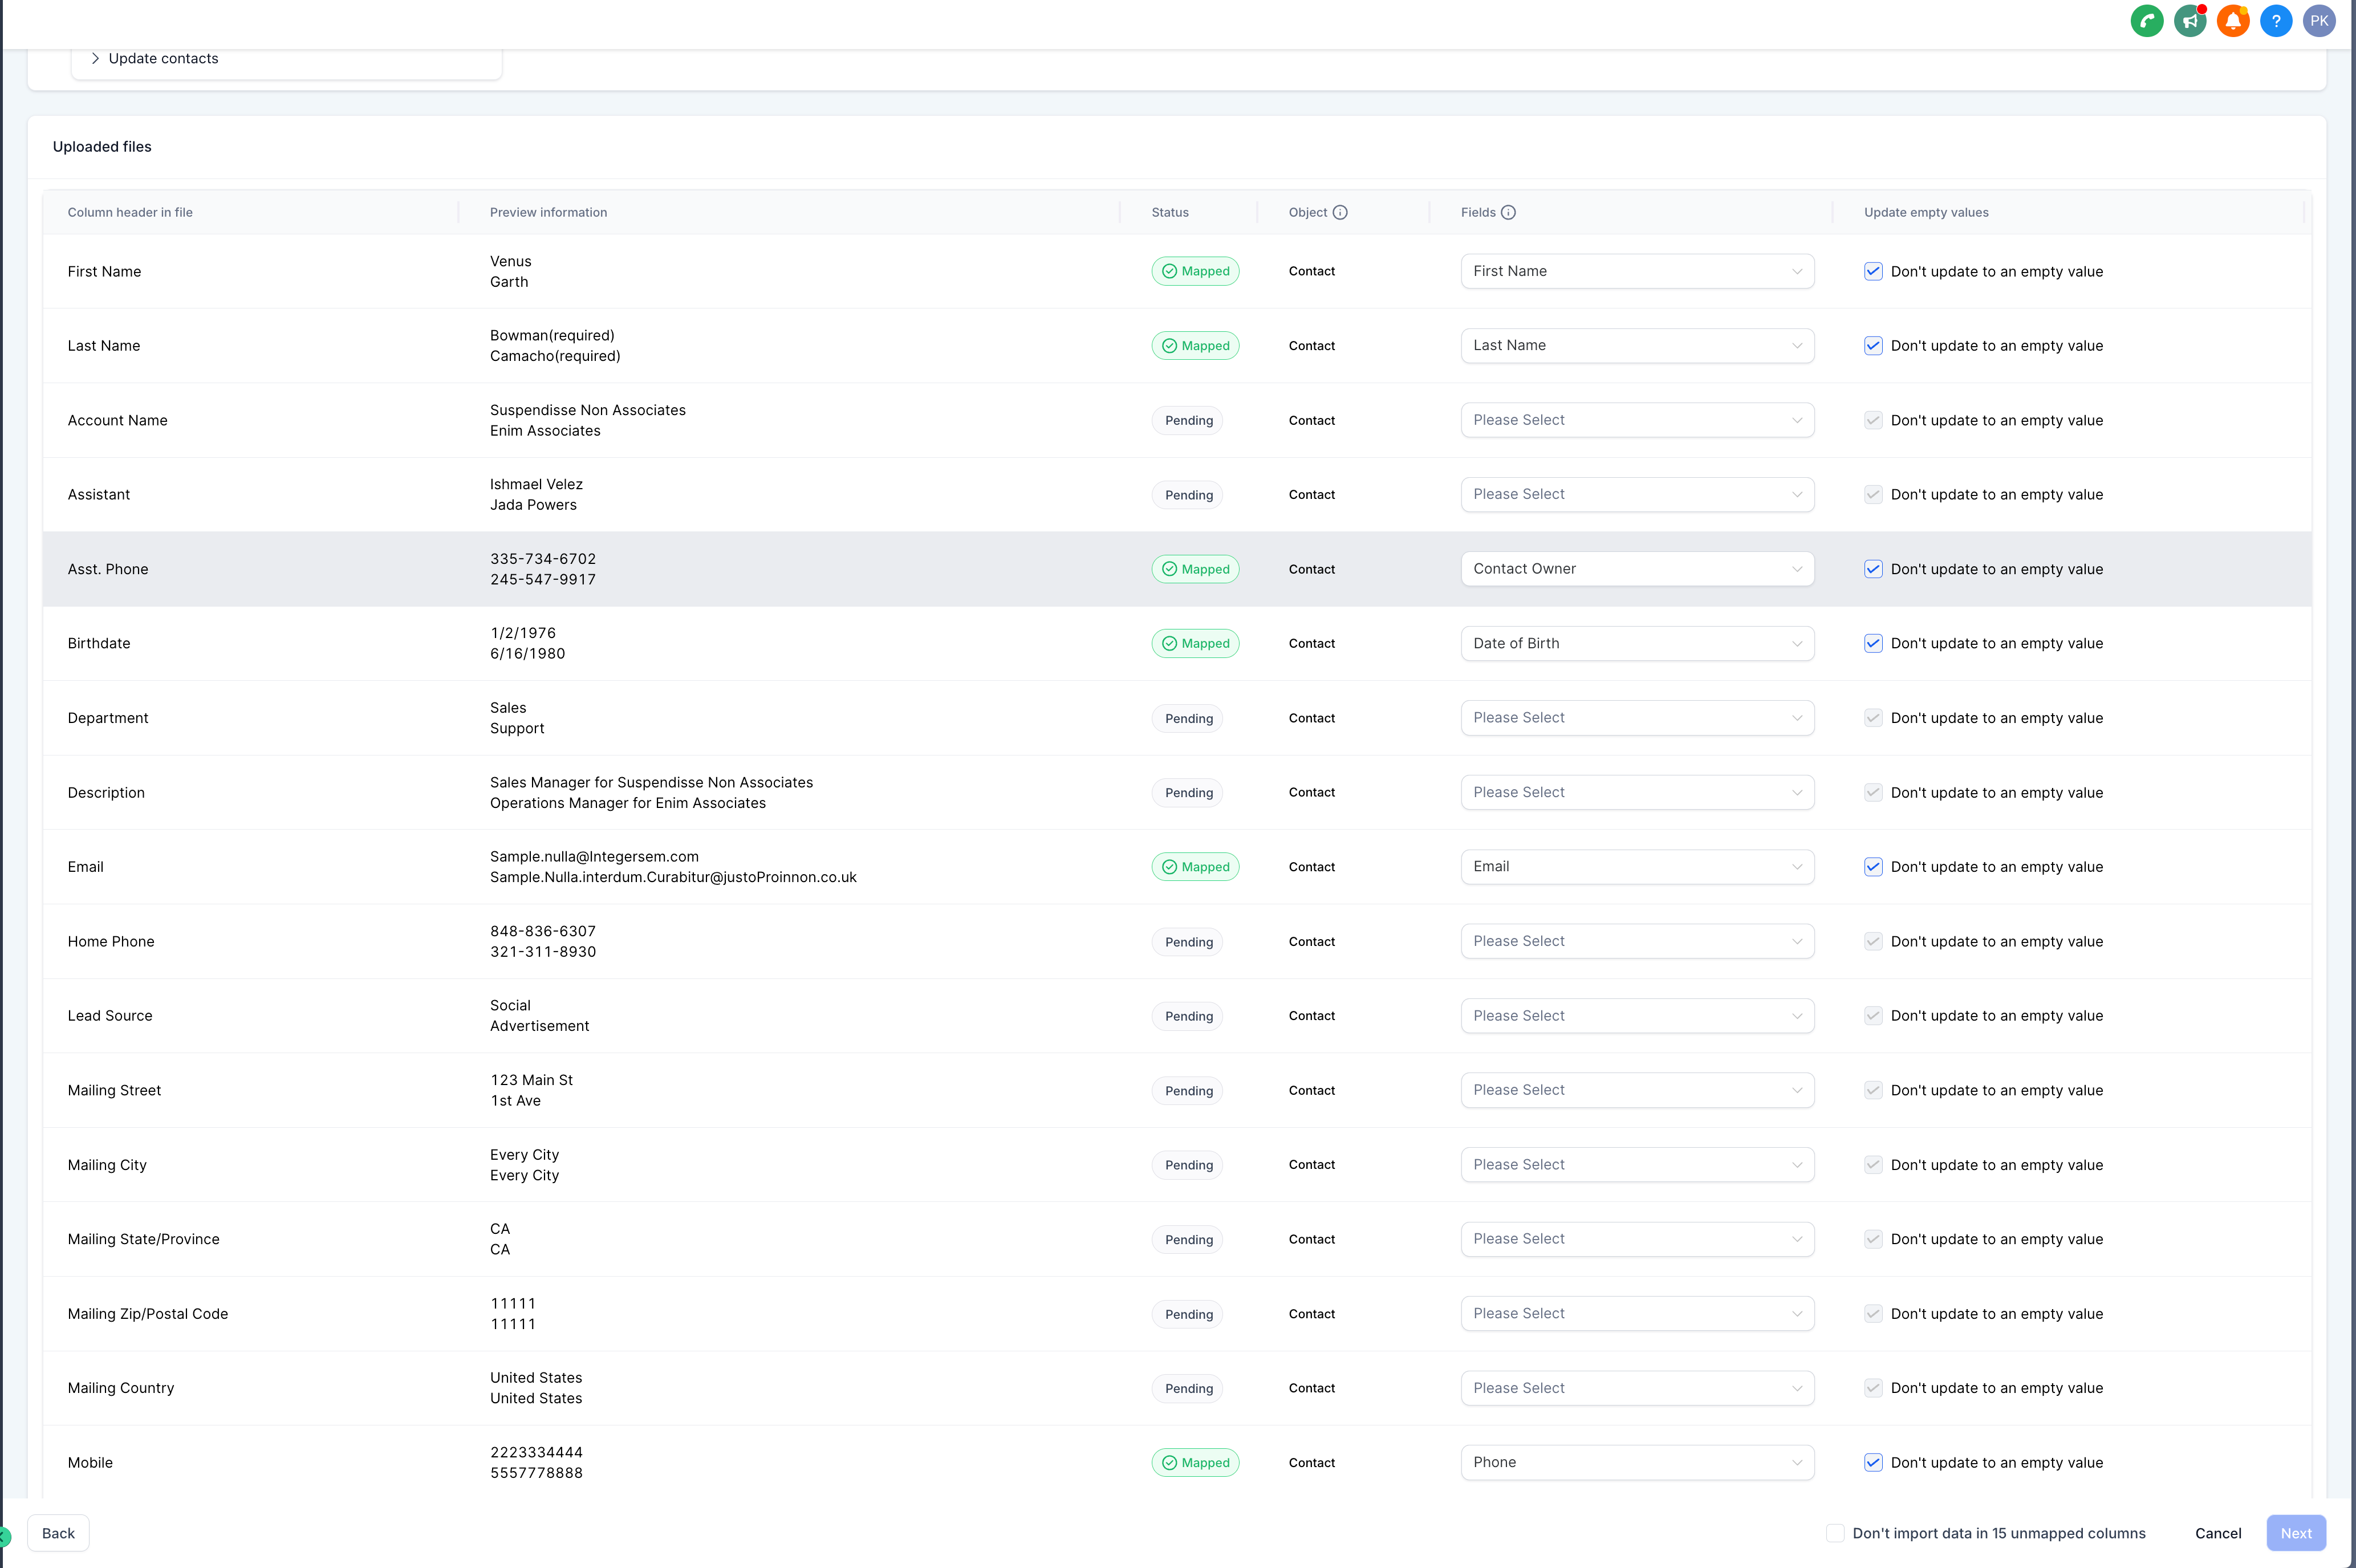Toggle empty value checkbox for Email row
The image size is (2356, 1568).
coord(1873,867)
